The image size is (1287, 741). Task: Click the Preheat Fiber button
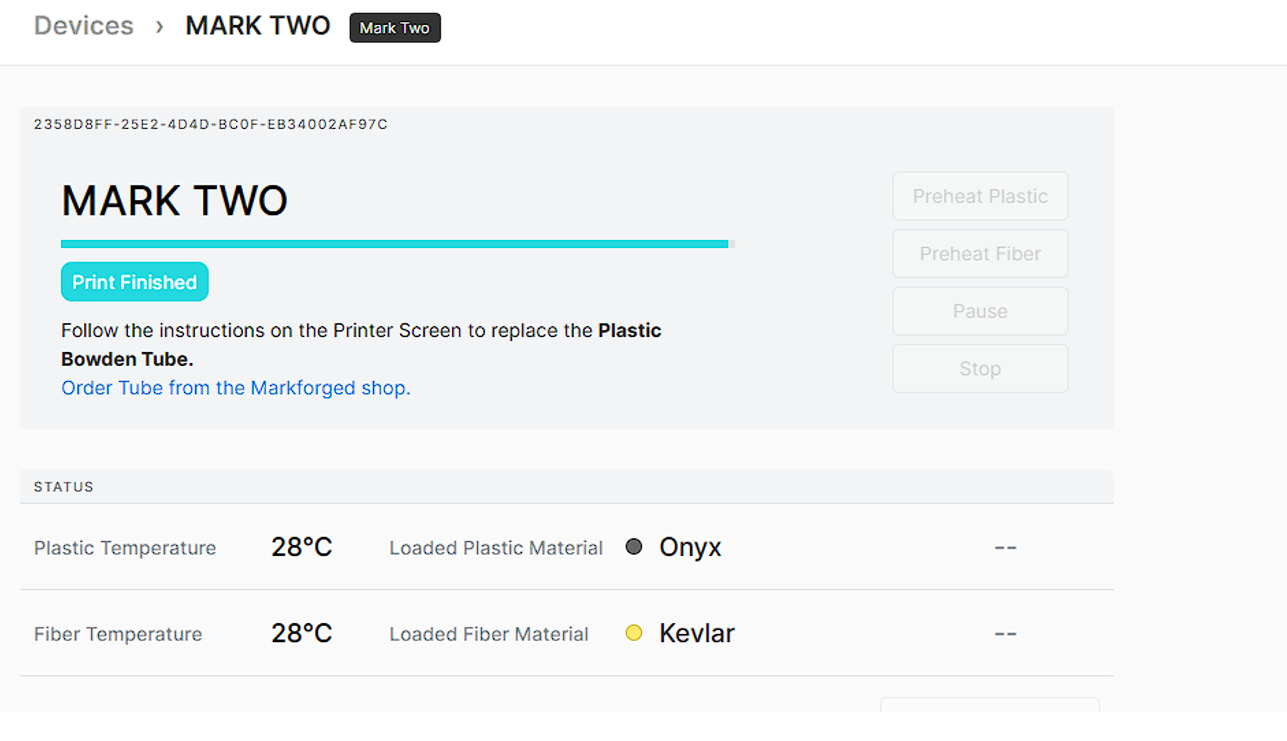(x=979, y=253)
